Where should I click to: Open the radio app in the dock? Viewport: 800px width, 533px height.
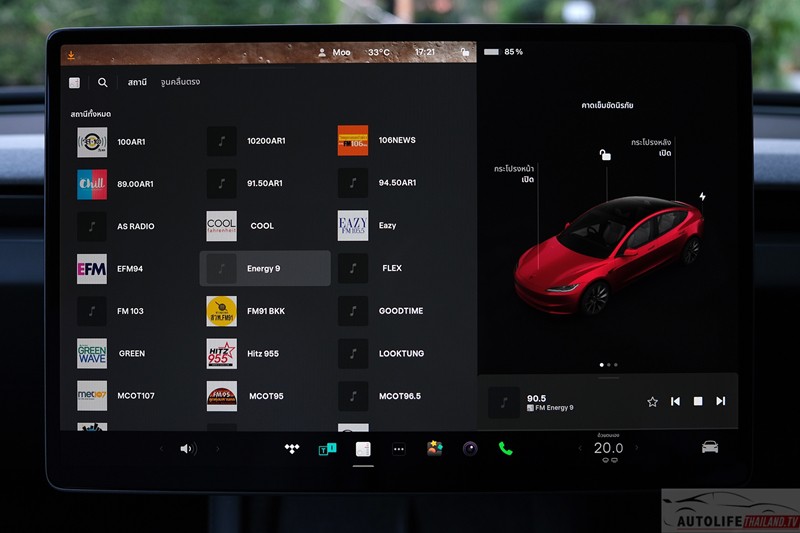coord(363,449)
